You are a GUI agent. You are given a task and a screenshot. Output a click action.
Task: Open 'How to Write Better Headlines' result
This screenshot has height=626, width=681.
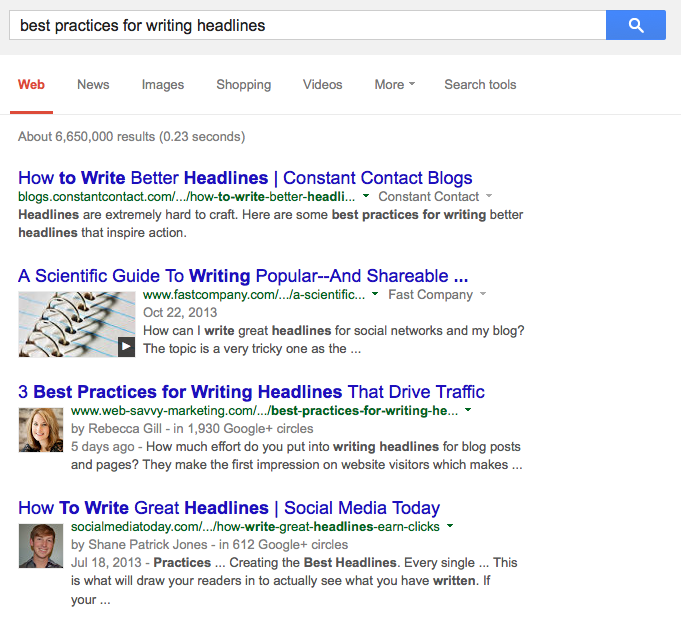click(245, 178)
